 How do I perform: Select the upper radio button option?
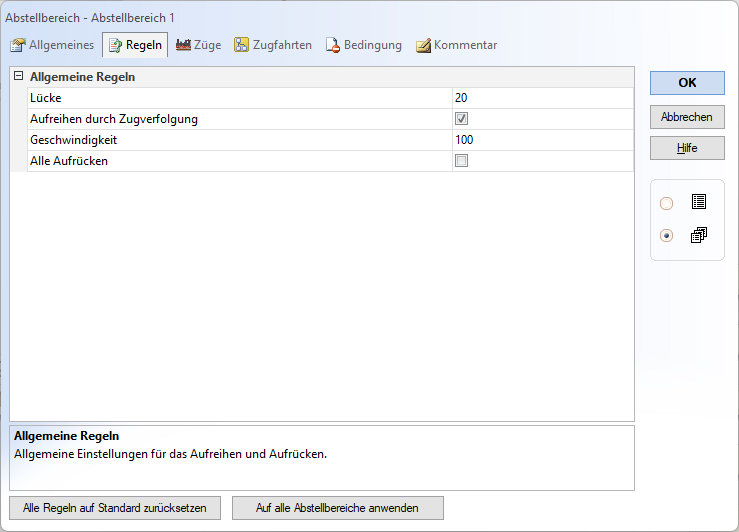667,203
